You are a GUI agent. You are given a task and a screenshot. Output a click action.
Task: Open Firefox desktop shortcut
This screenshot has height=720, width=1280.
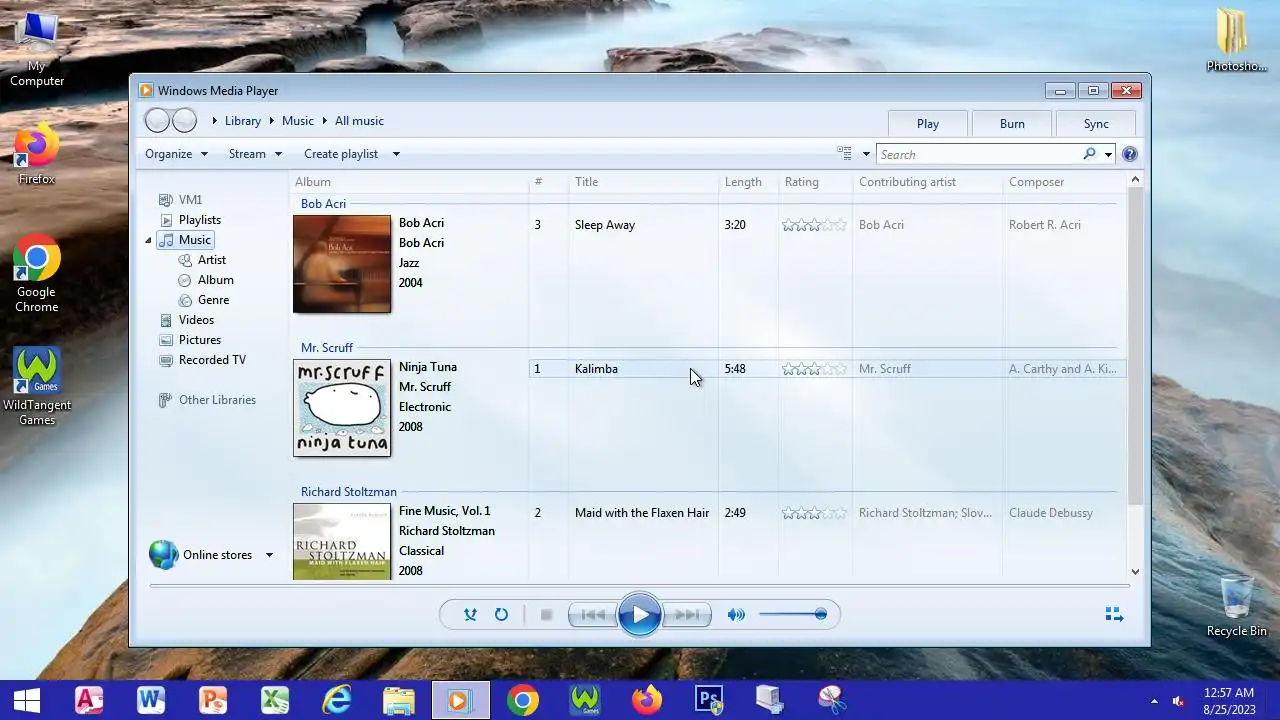(x=37, y=156)
